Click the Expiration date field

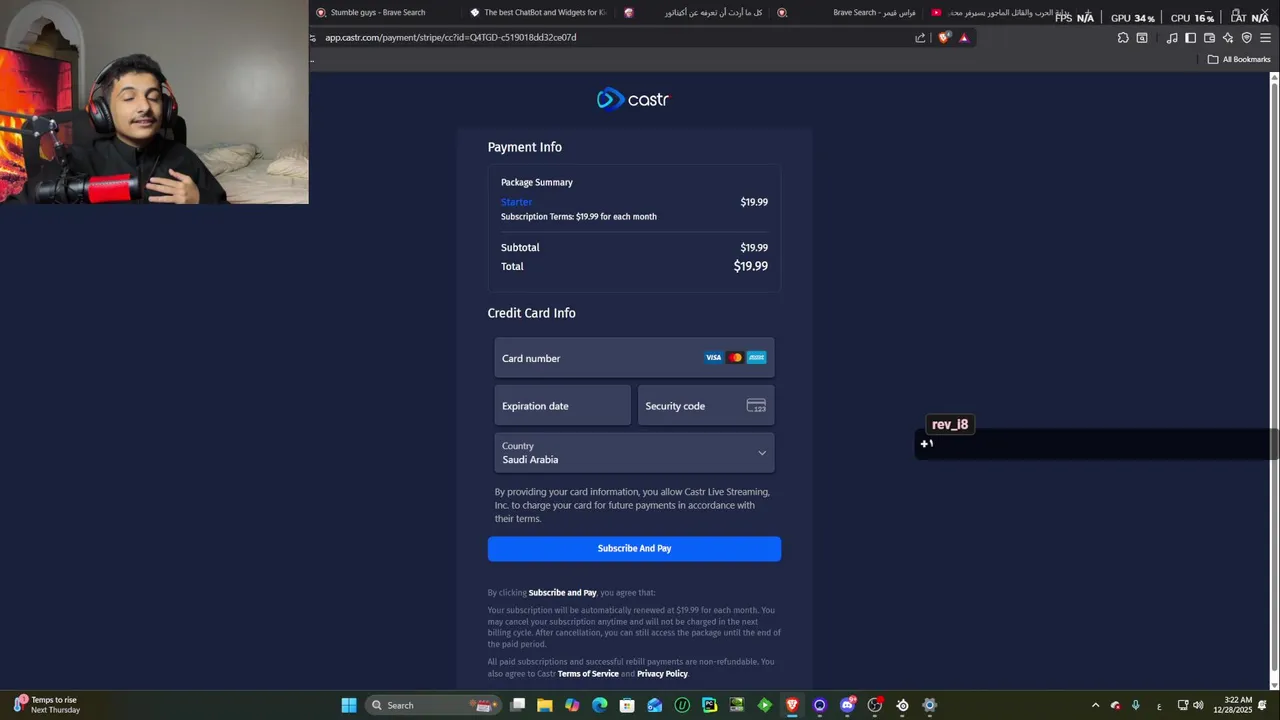tap(562, 406)
